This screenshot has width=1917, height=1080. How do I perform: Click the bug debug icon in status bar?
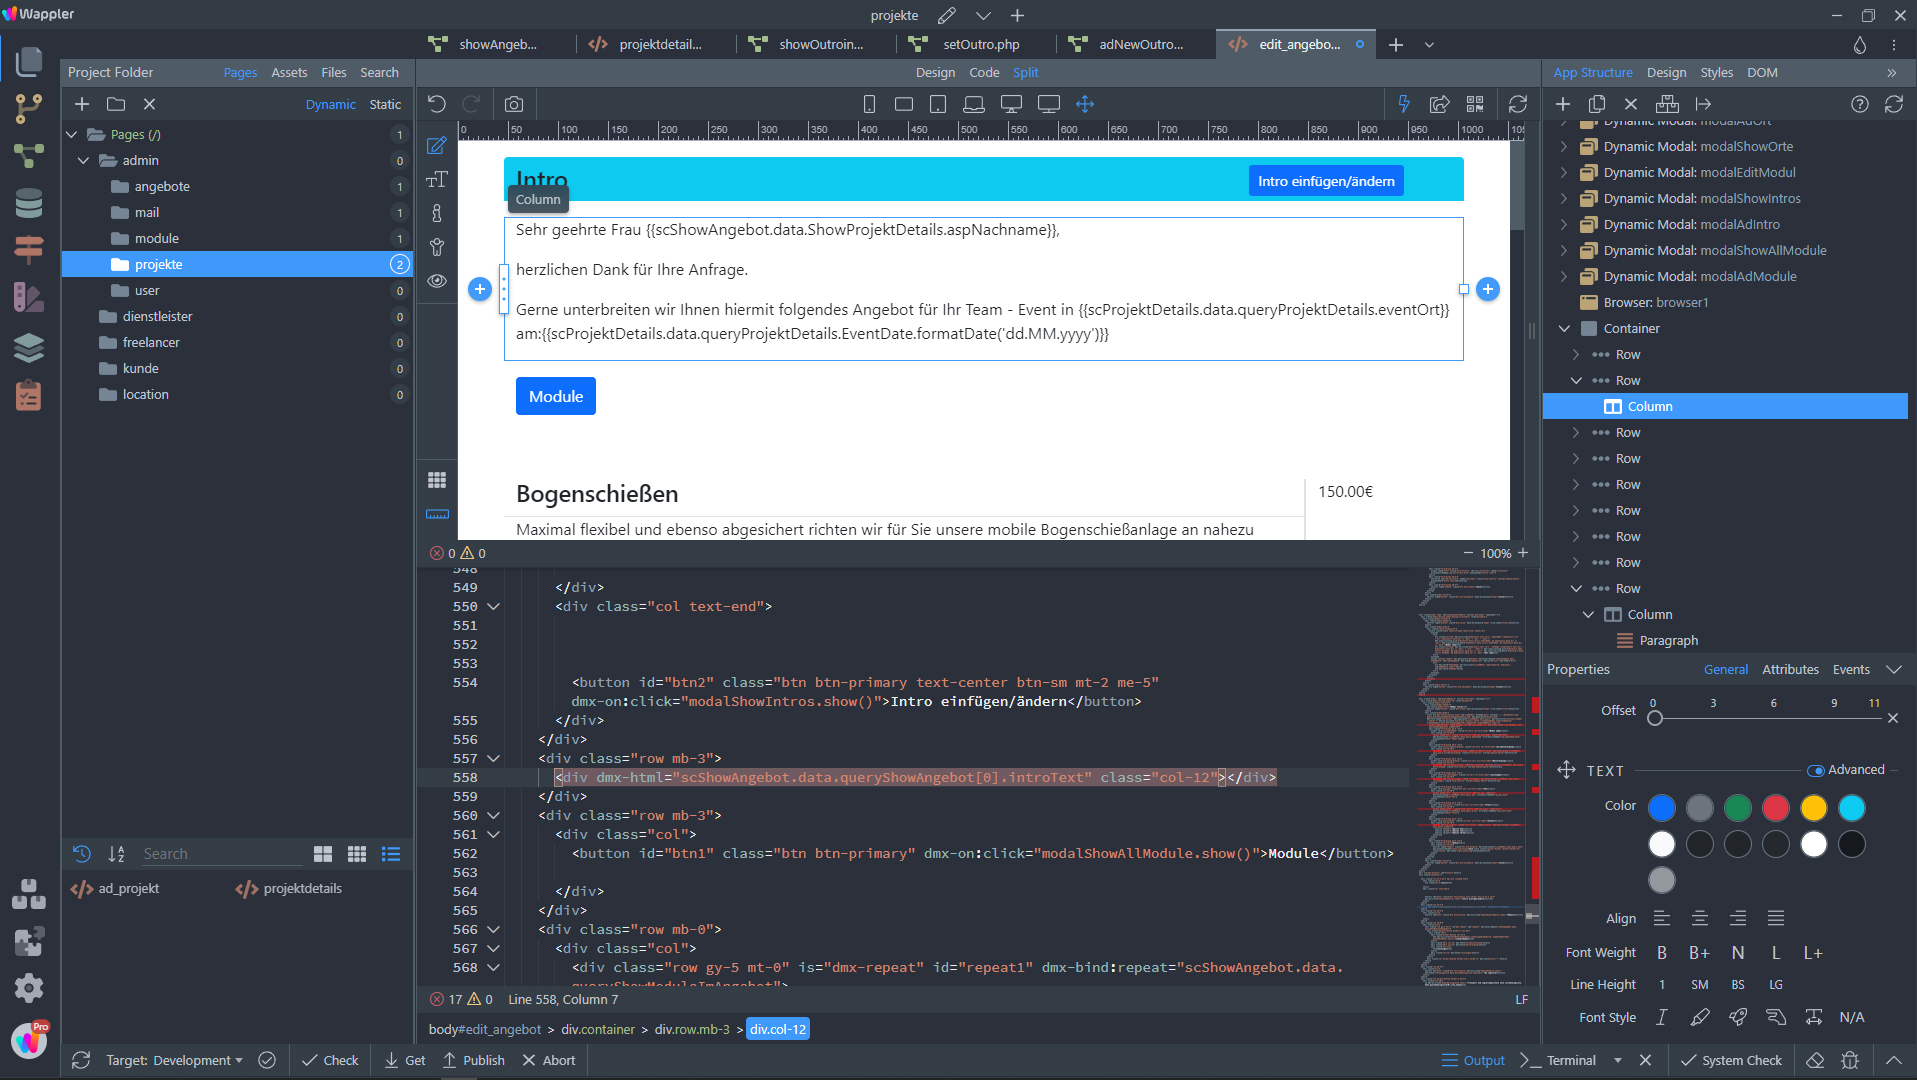coord(1850,1060)
